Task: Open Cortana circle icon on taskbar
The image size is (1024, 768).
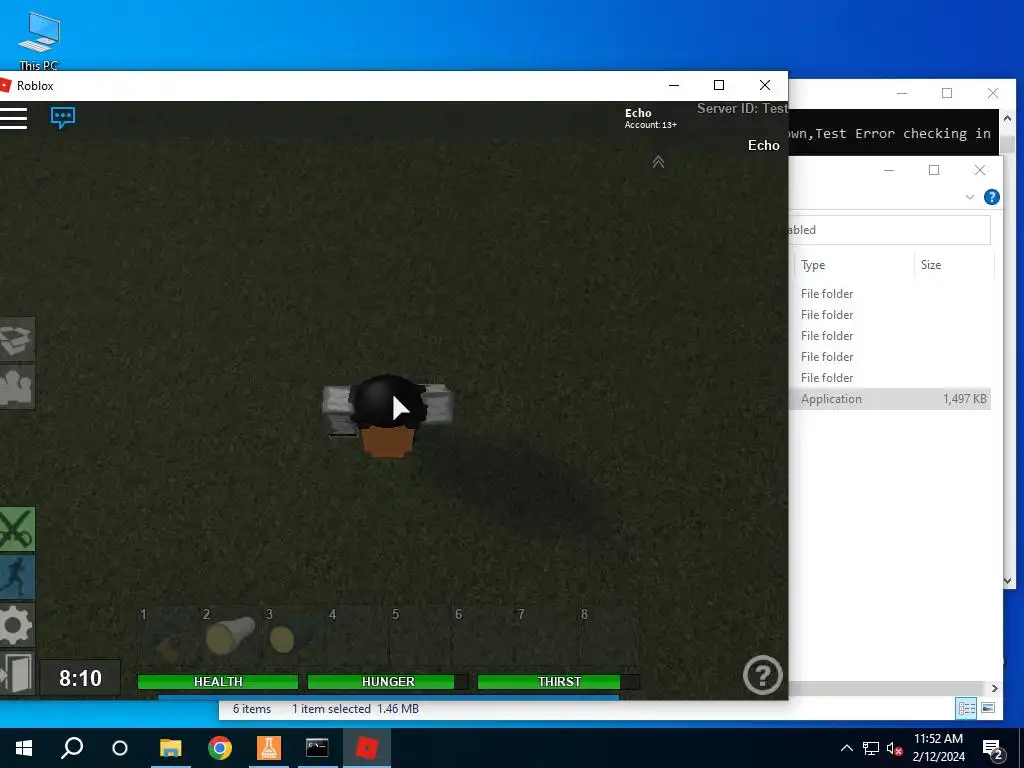Action: pyautogui.click(x=120, y=748)
